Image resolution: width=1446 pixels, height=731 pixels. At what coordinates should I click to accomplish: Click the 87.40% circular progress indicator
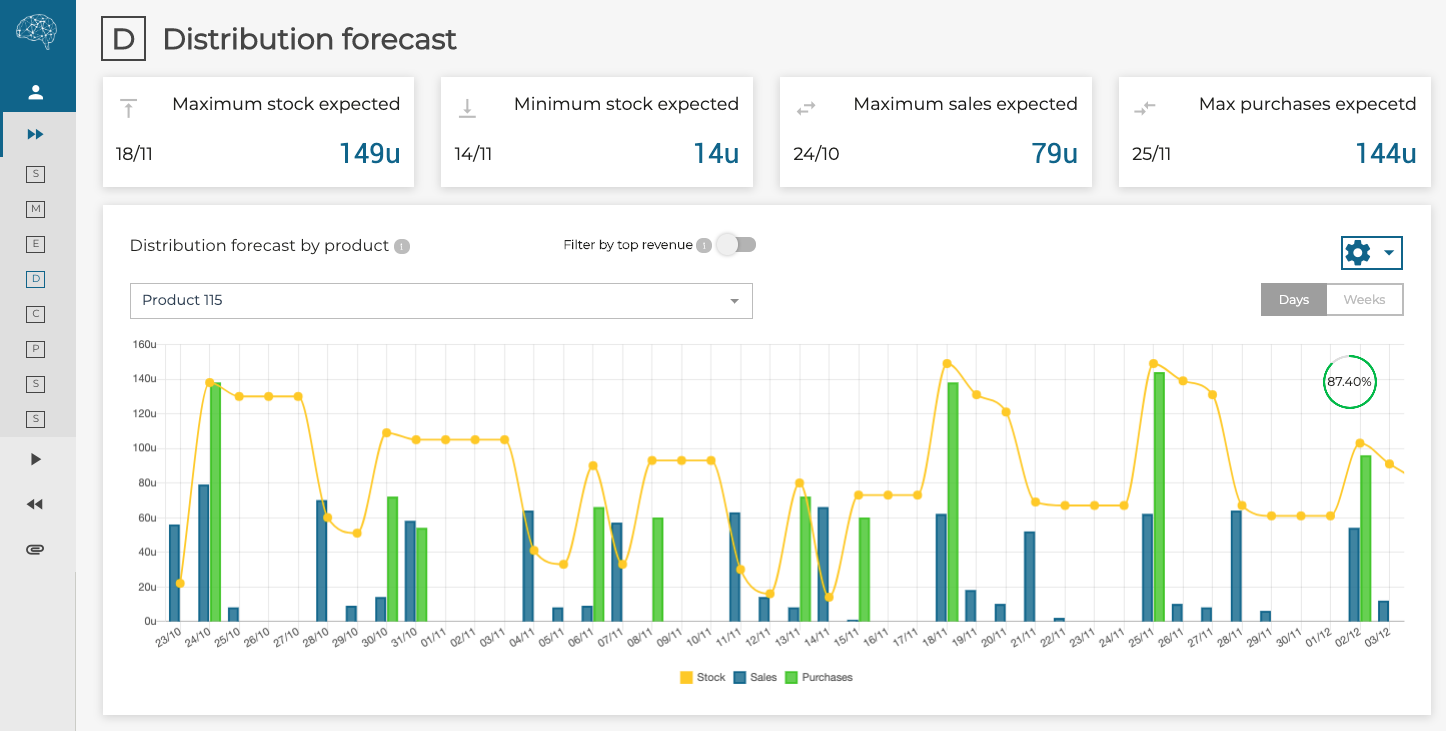coord(1350,382)
